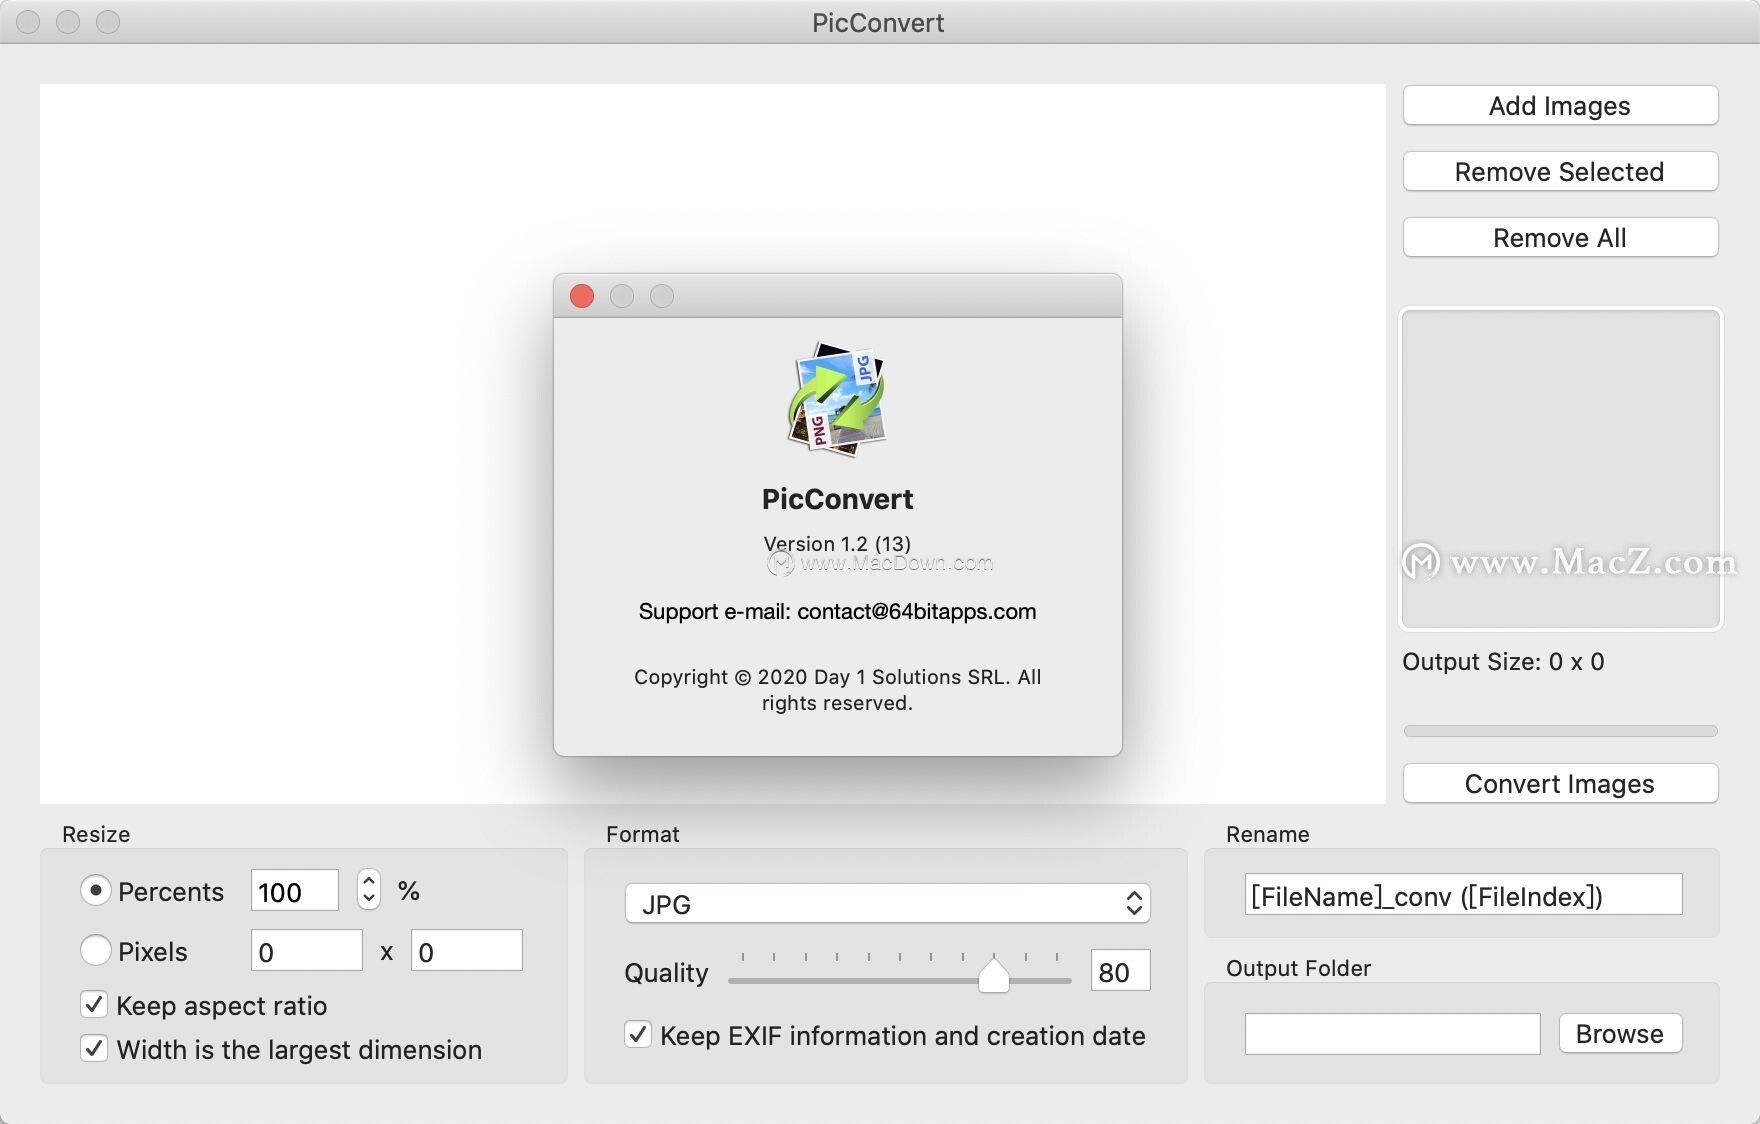Select the Percents resize option

coord(96,890)
